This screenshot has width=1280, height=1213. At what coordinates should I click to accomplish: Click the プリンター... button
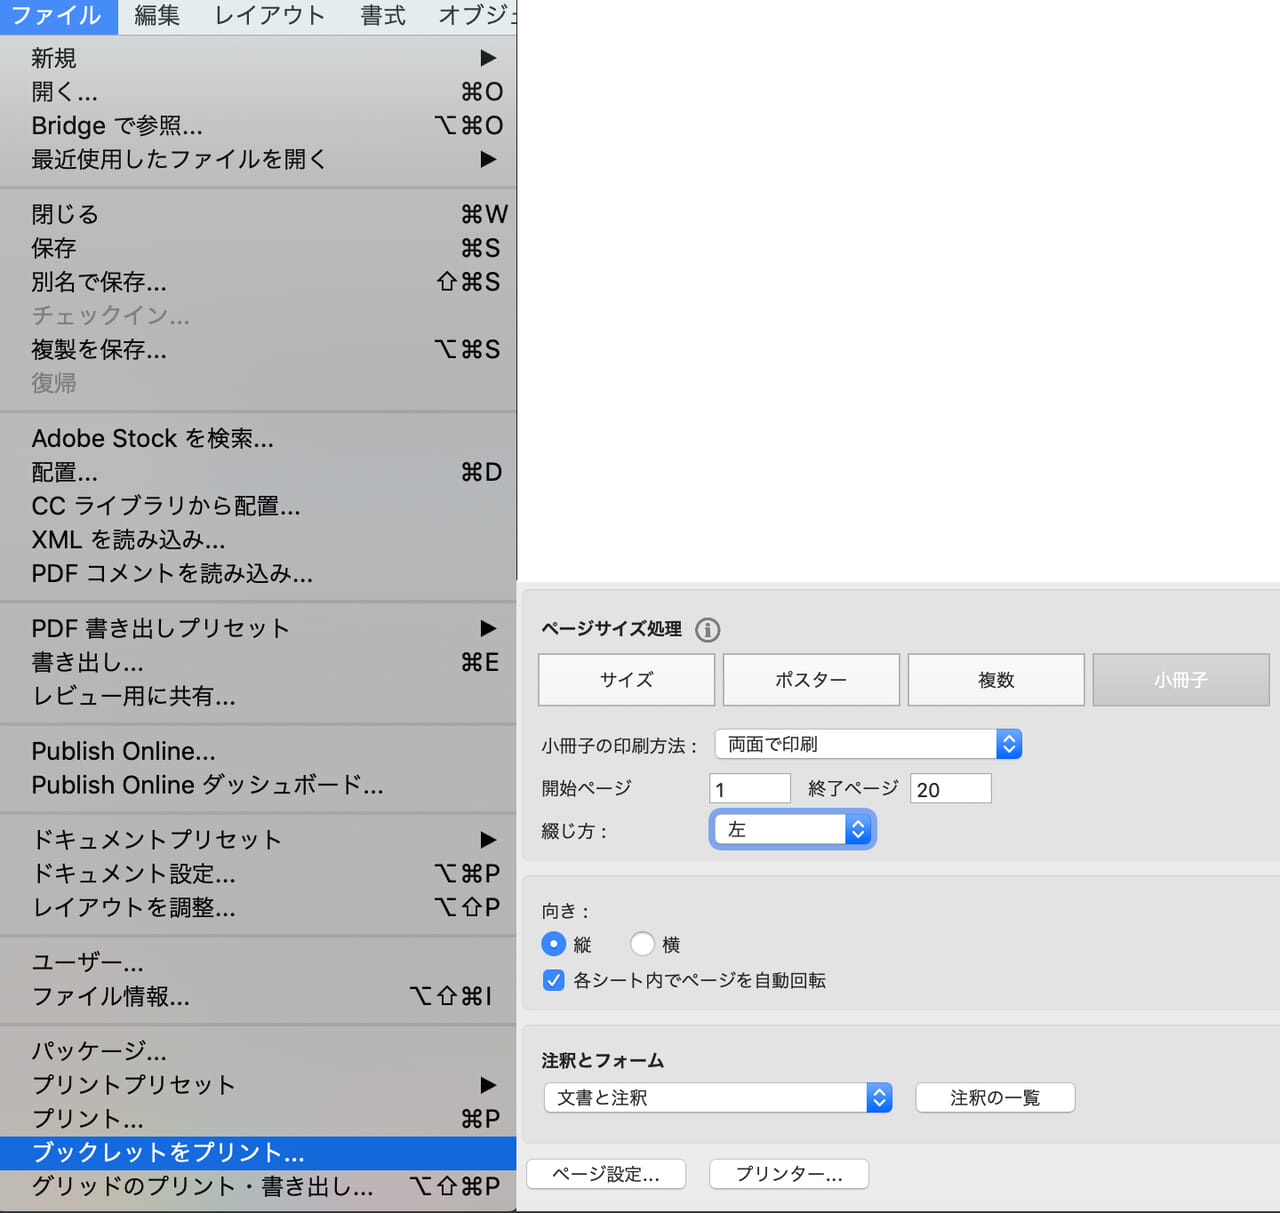coord(789,1174)
